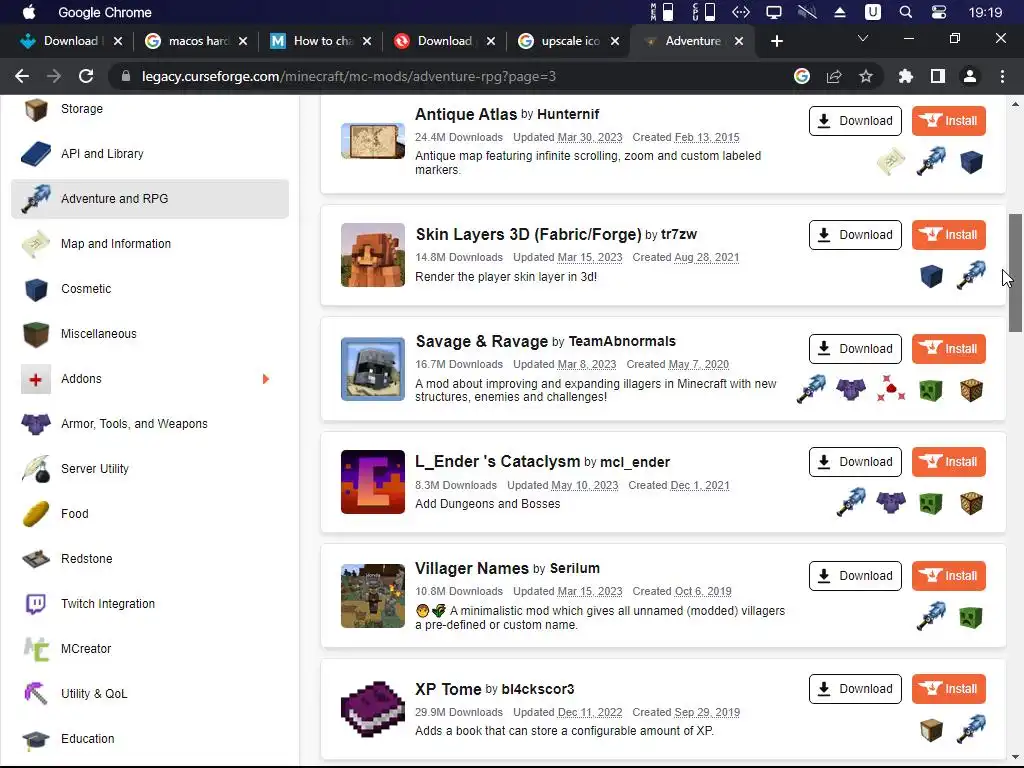Screen dimensions: 1024x768
Task: Open the Chrome three-dot menu
Action: [x=1002, y=76]
